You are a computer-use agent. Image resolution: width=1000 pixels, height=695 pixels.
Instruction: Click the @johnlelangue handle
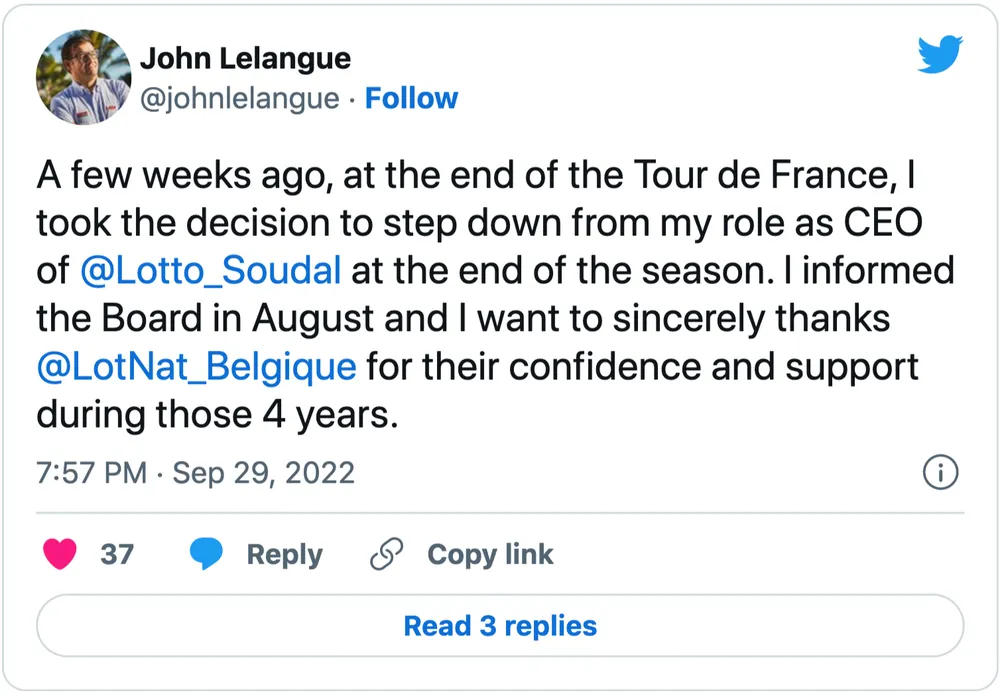pyautogui.click(x=239, y=98)
